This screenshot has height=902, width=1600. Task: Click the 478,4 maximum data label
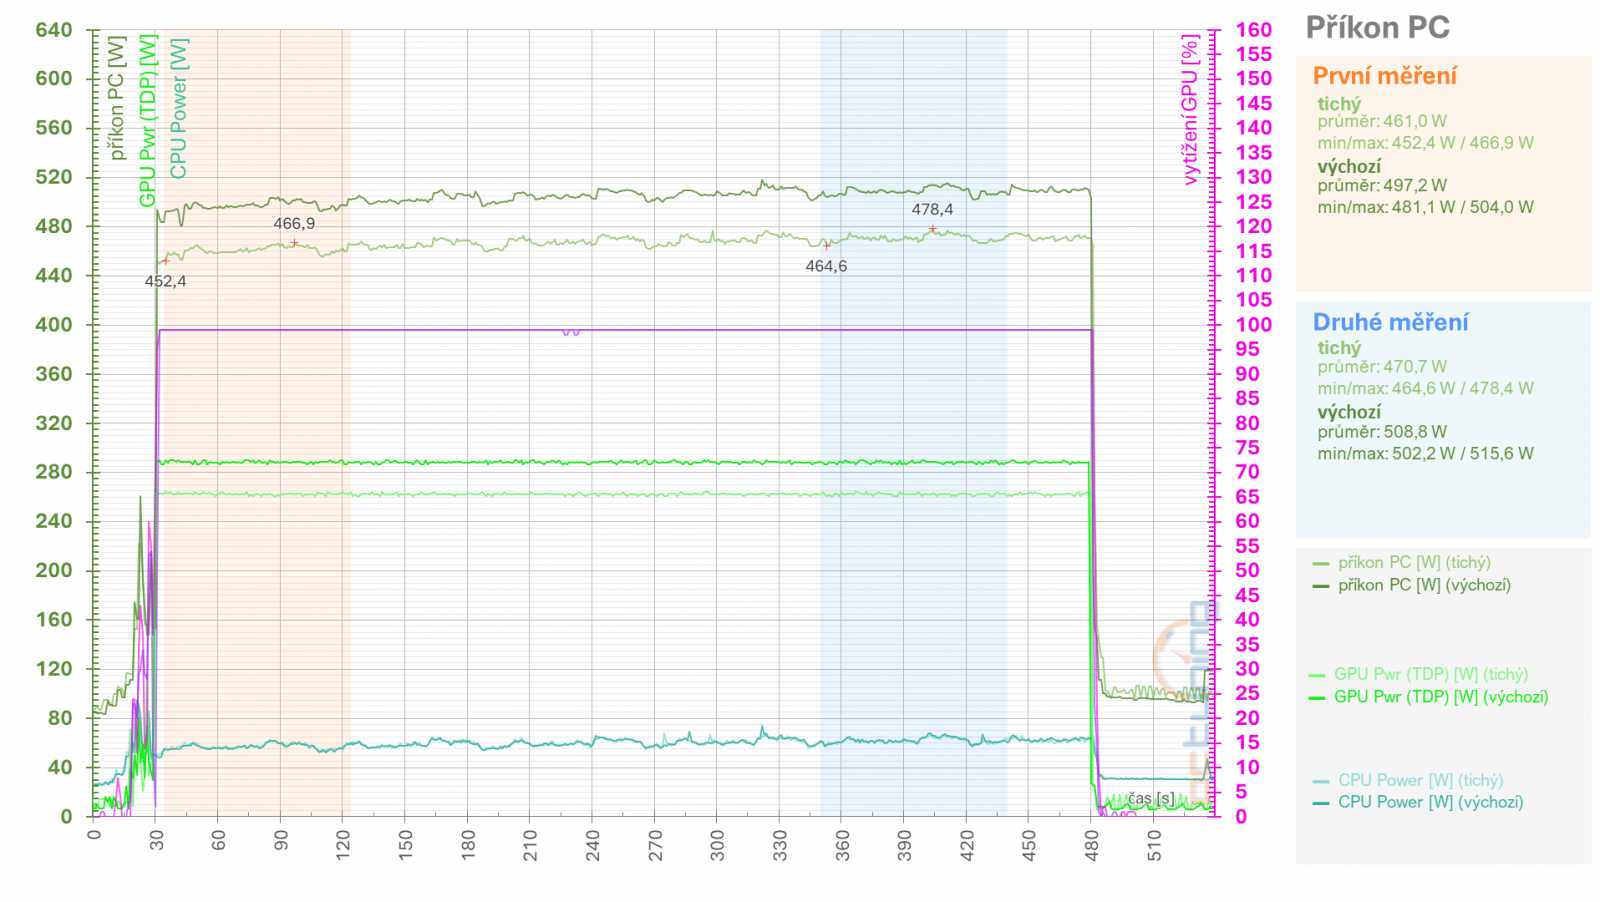932,210
